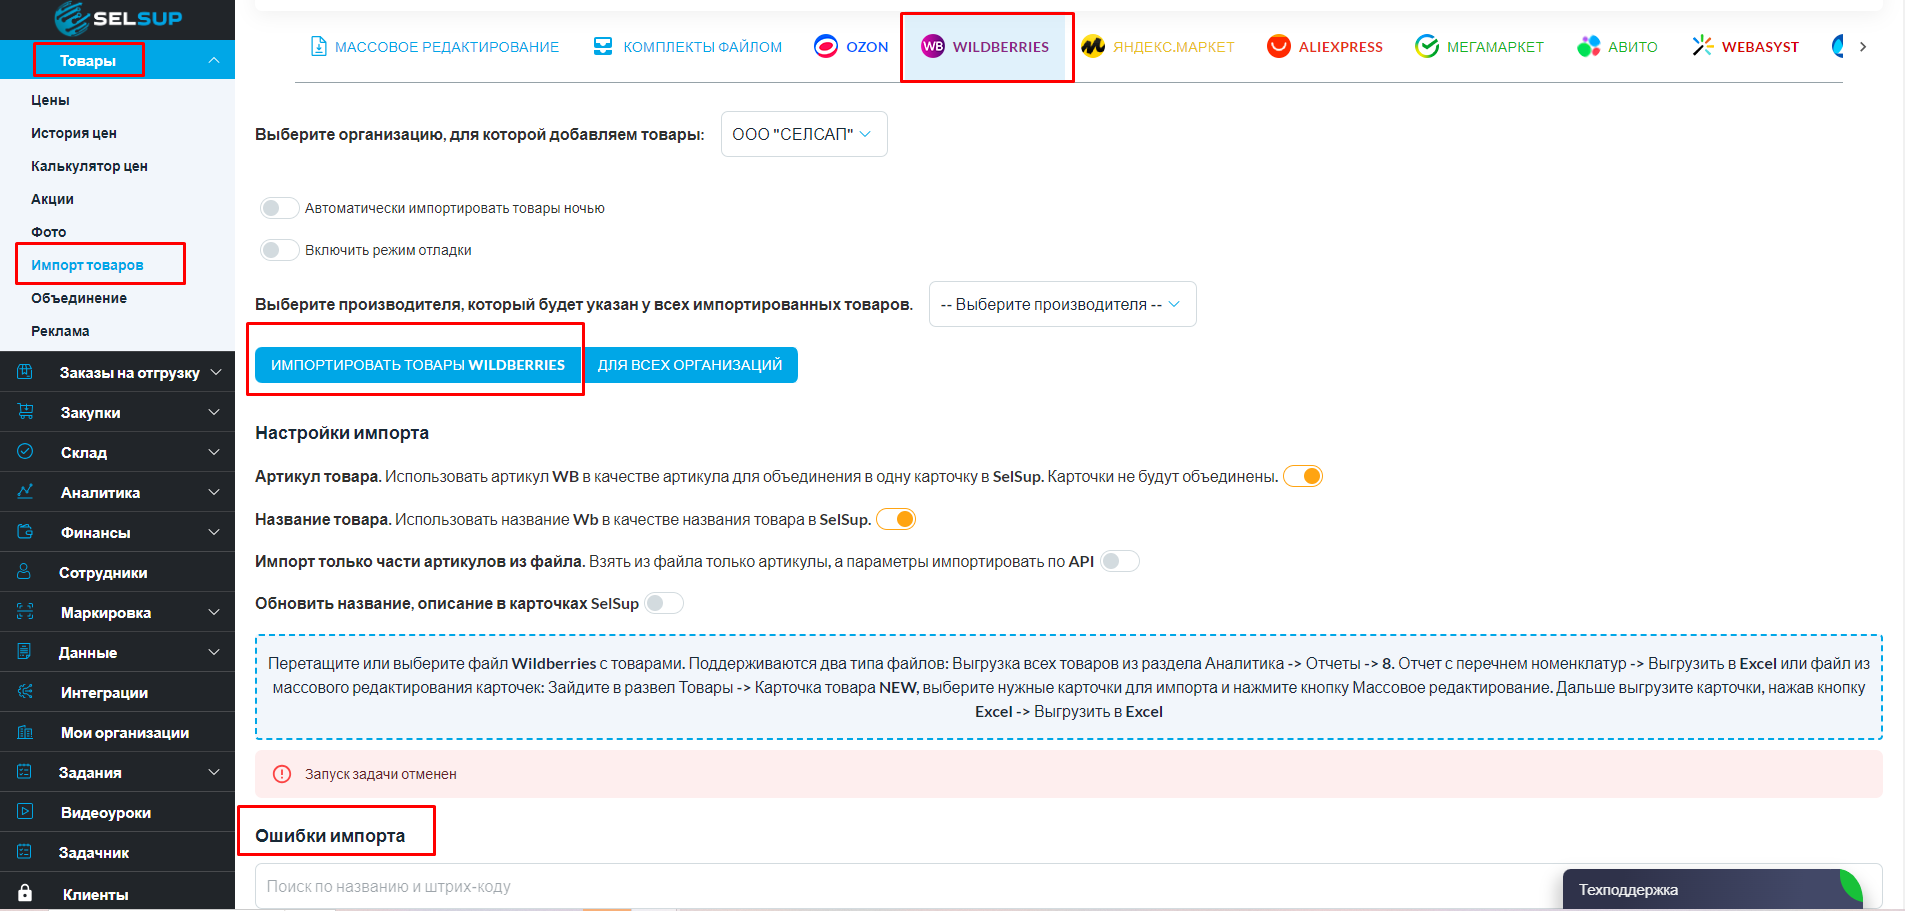Expand the Финансы sidebar section
This screenshot has width=1905, height=911.
pyautogui.click(x=214, y=532)
